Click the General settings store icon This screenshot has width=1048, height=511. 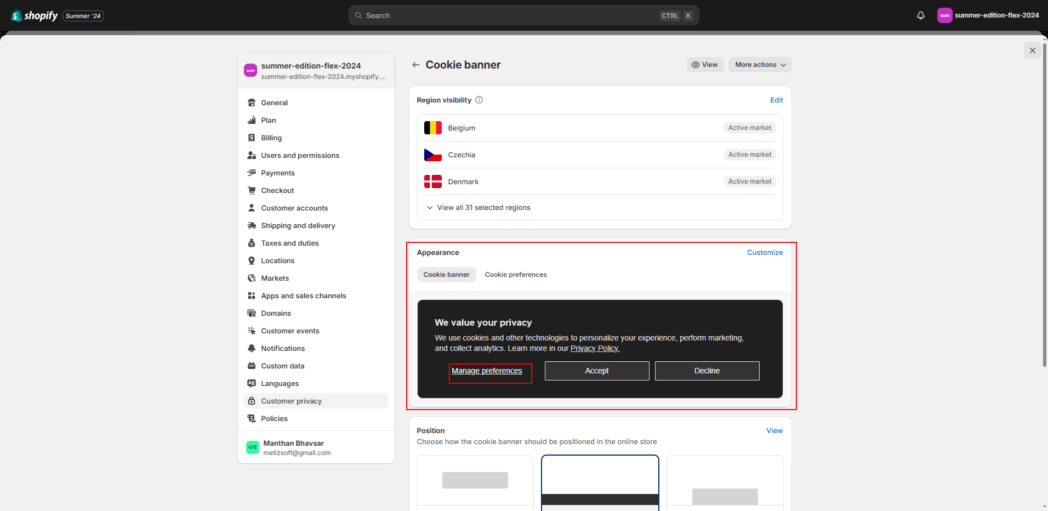(251, 103)
